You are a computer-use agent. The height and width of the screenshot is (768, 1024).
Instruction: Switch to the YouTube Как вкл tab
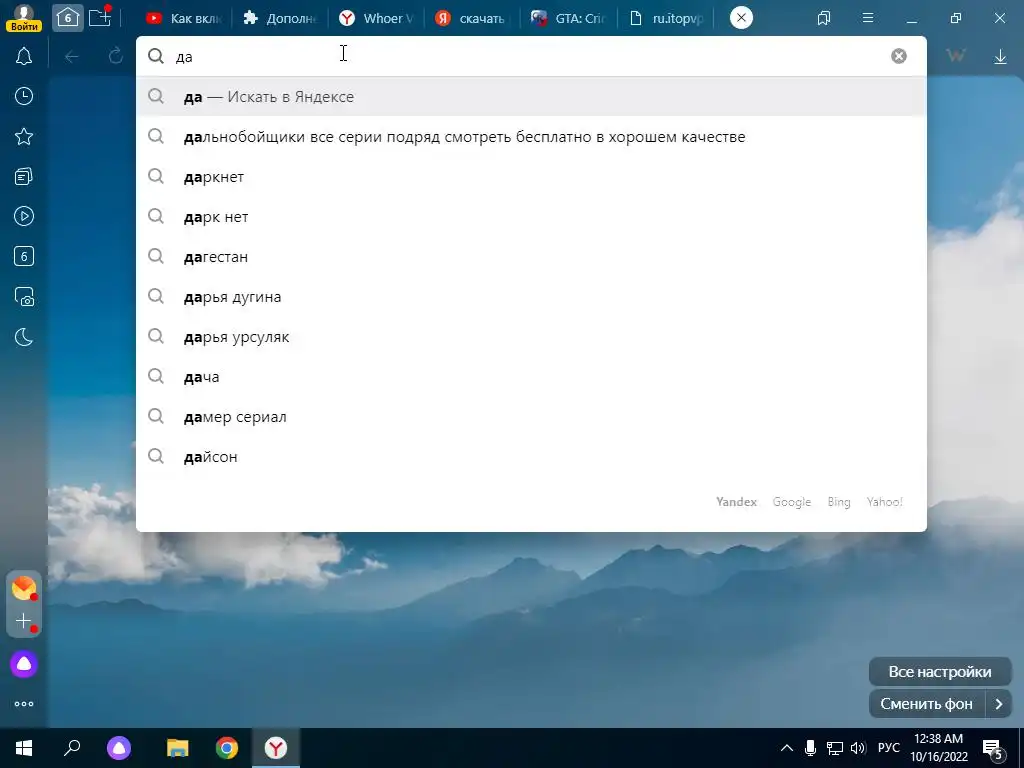coord(184,18)
